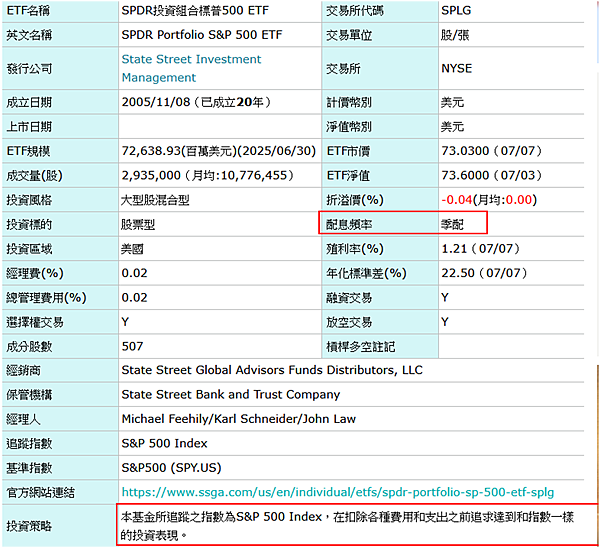
Task: Click the tracked index S&P 500 Index
Action: pyautogui.click(x=164, y=443)
